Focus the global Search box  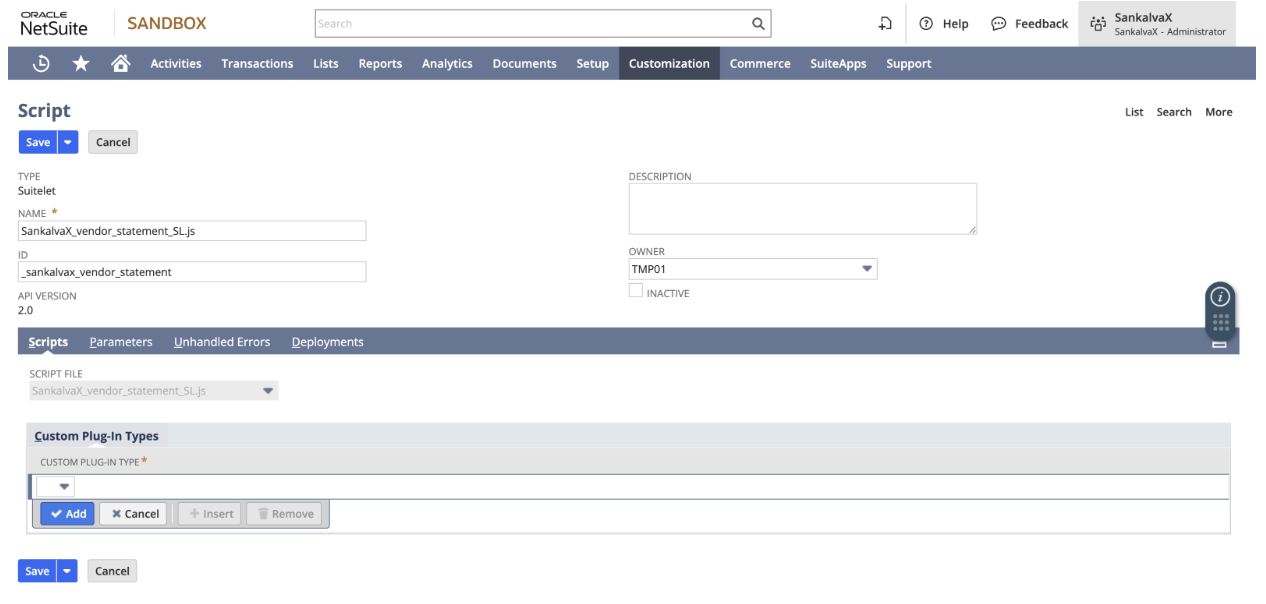(532, 23)
